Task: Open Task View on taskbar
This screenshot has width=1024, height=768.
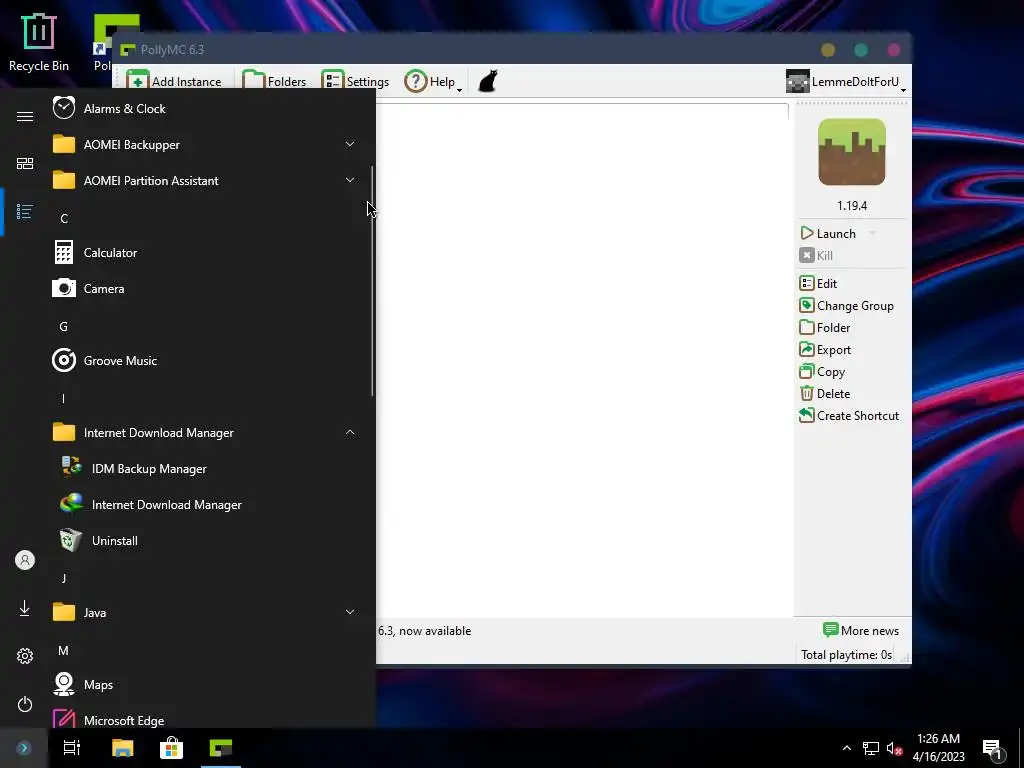Action: pos(72,748)
